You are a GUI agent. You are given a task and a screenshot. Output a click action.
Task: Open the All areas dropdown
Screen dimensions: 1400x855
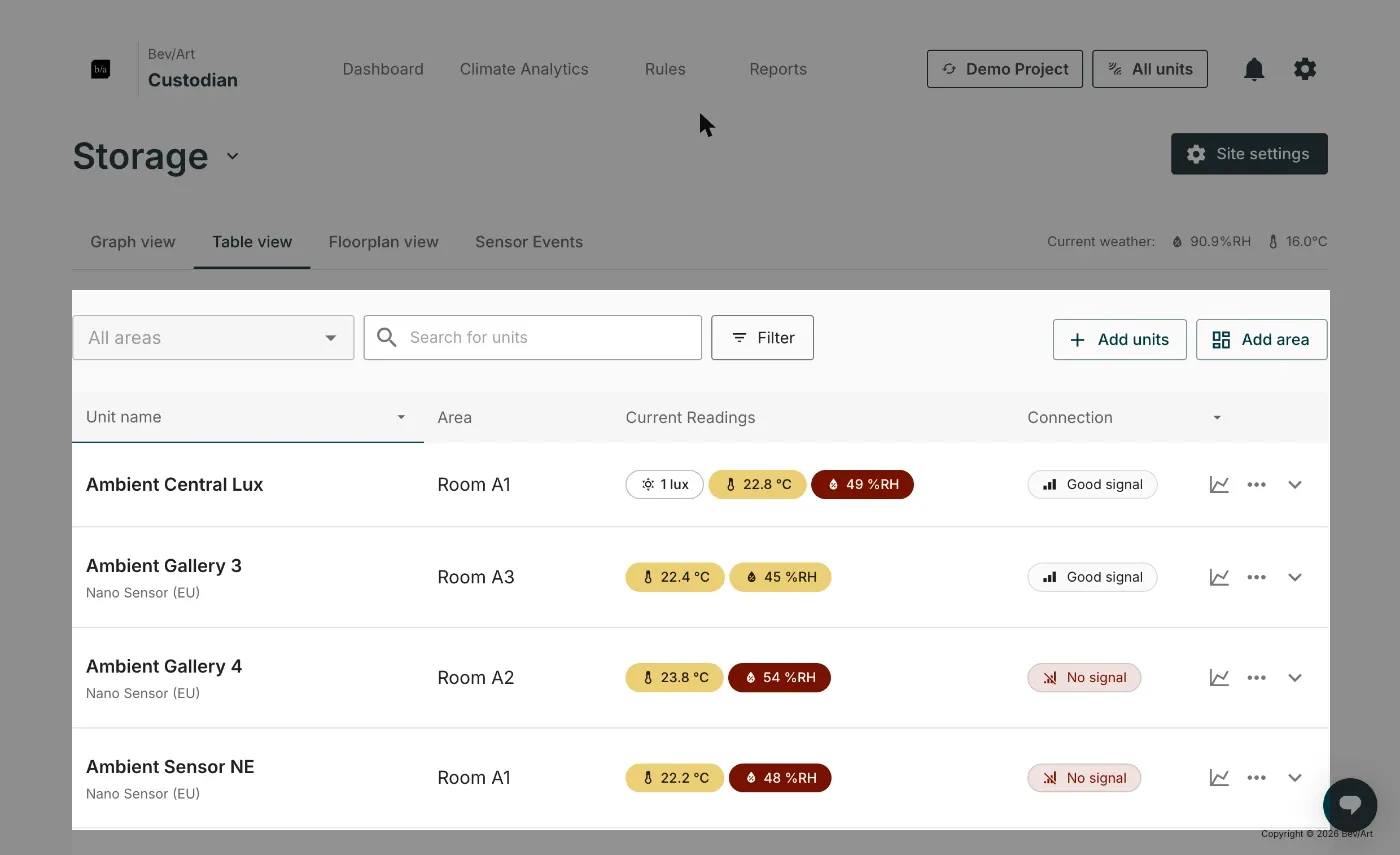[213, 338]
